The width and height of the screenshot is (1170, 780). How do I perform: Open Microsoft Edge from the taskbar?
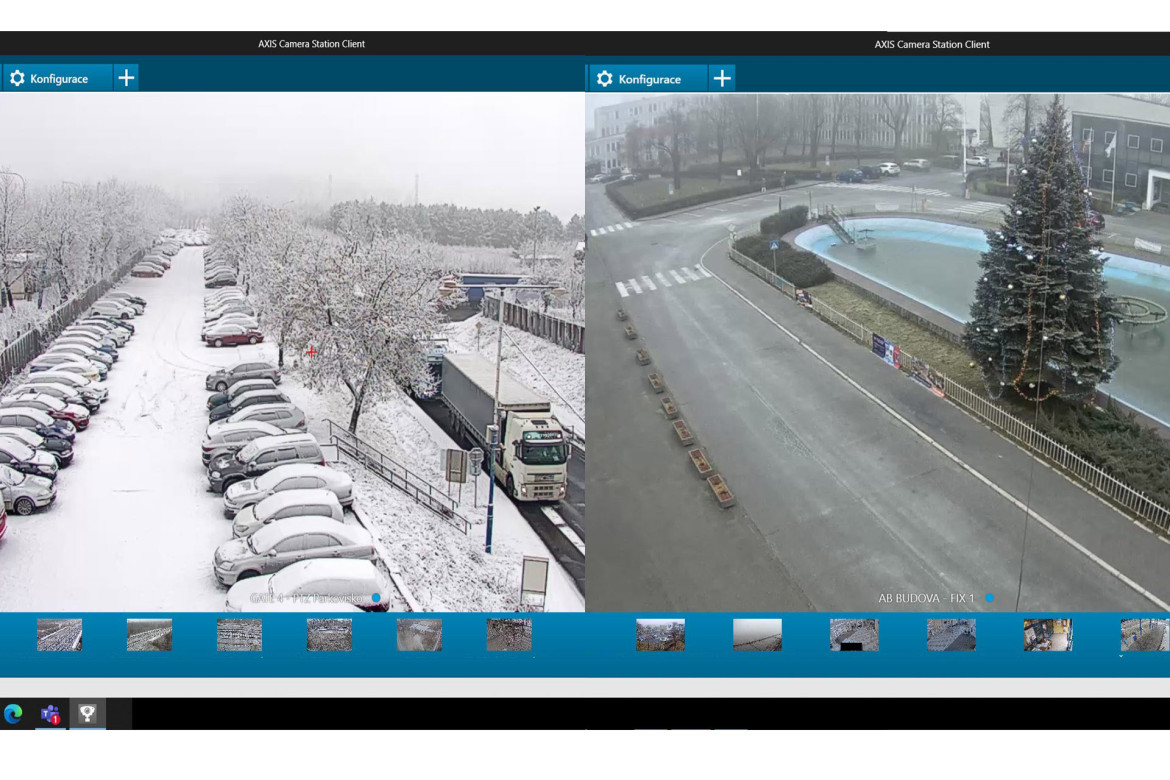(13, 713)
